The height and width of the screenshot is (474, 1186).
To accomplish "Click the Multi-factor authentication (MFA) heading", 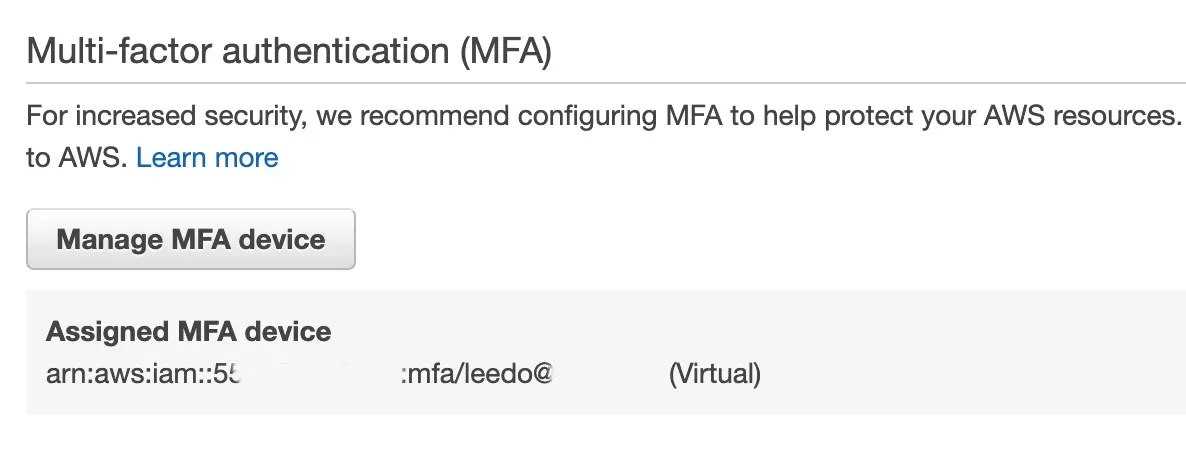I will tap(289, 51).
